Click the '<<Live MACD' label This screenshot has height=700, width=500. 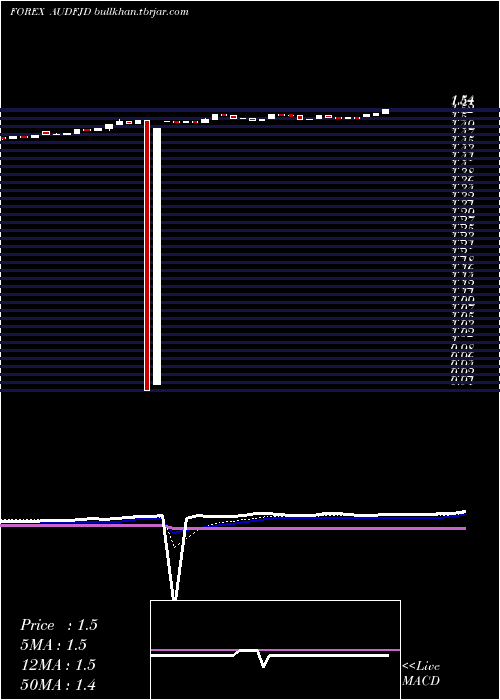coord(421,674)
